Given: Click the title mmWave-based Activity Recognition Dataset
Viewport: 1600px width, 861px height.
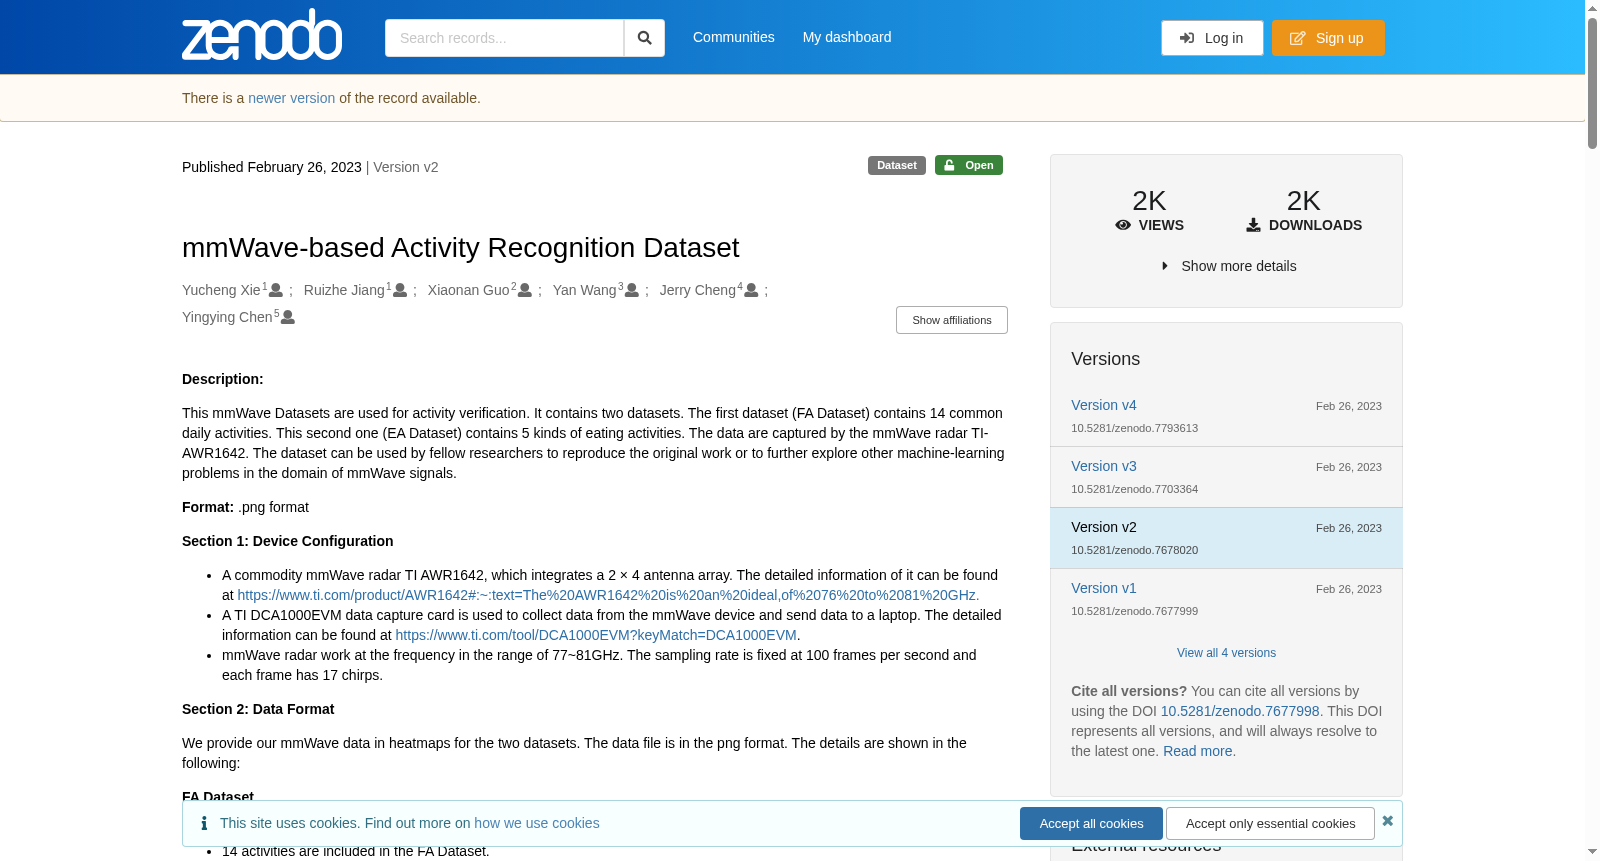Looking at the screenshot, I should pos(460,247).
